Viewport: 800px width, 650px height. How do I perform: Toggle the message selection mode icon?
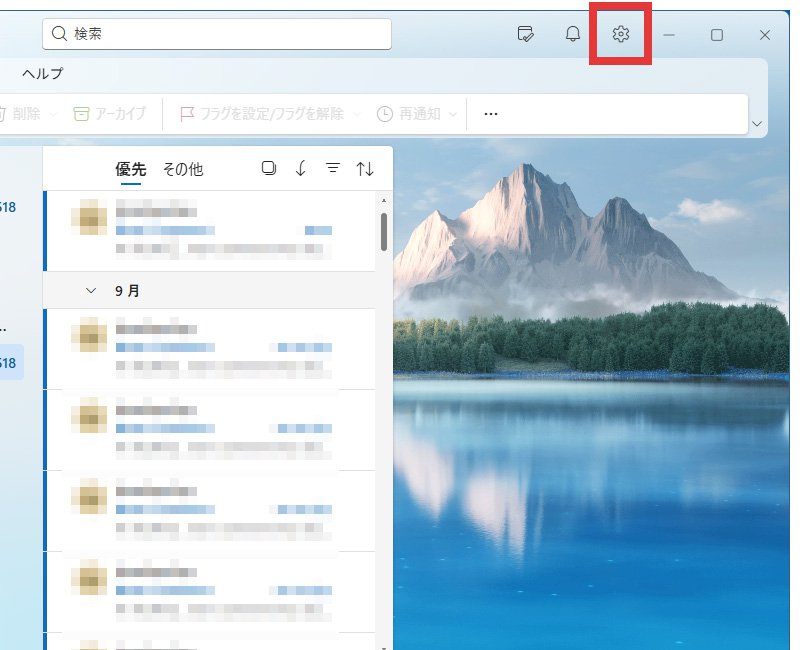pyautogui.click(x=268, y=169)
